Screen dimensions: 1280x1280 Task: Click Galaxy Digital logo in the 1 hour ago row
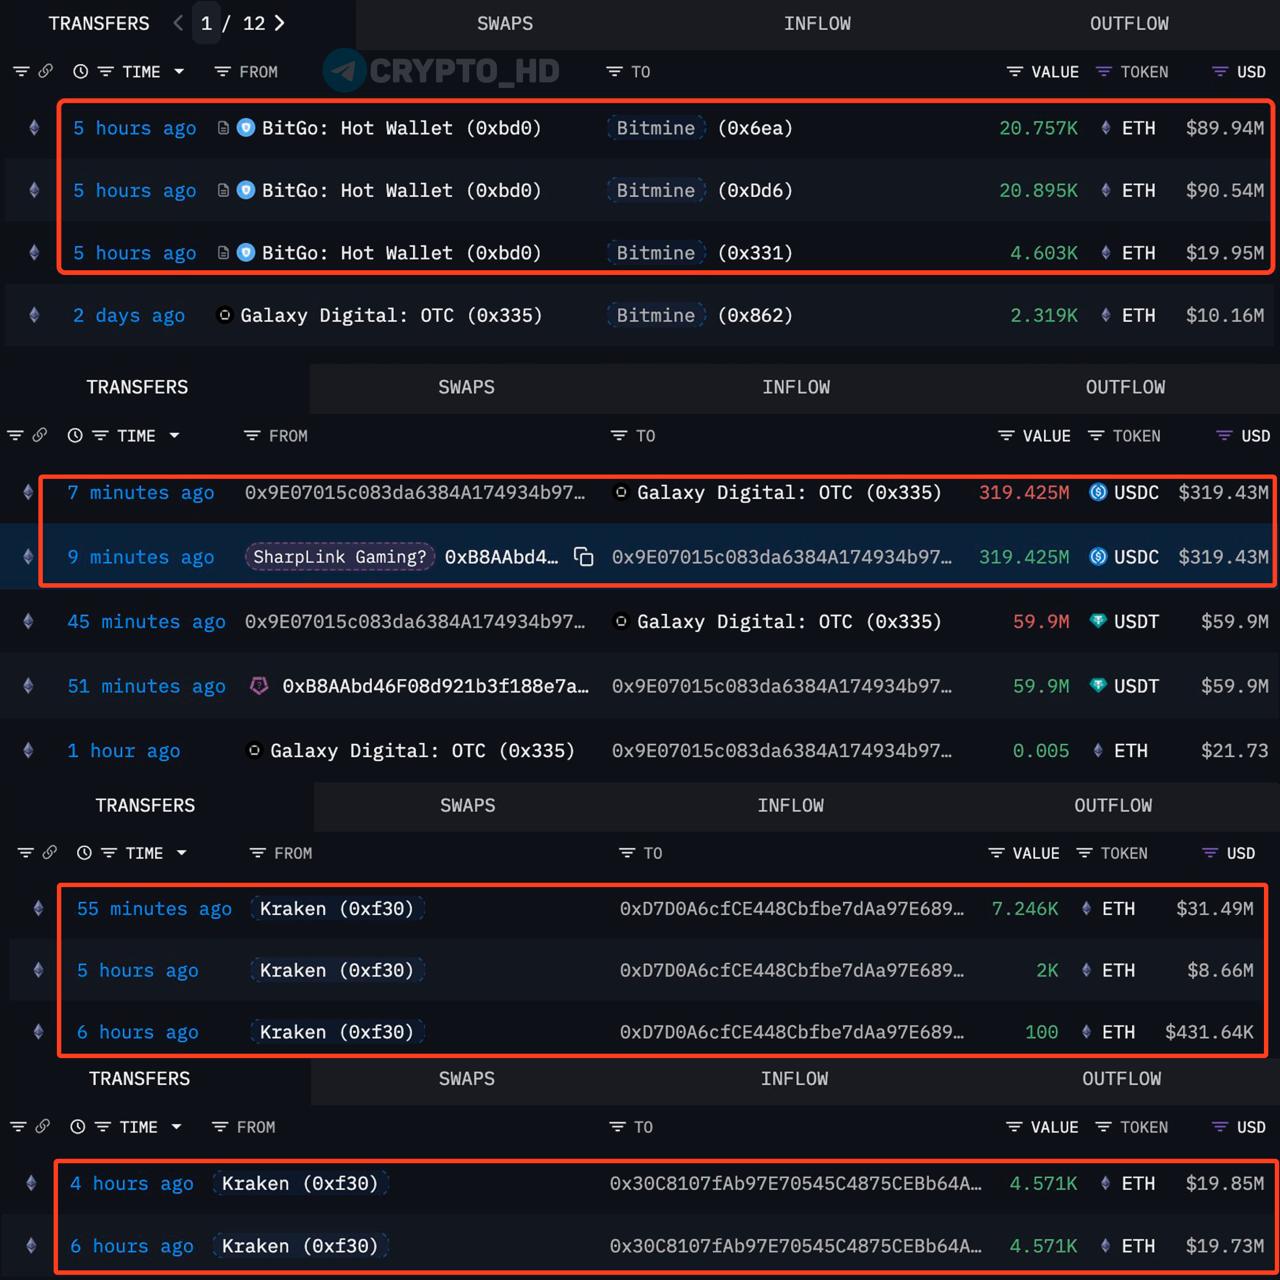tap(254, 750)
